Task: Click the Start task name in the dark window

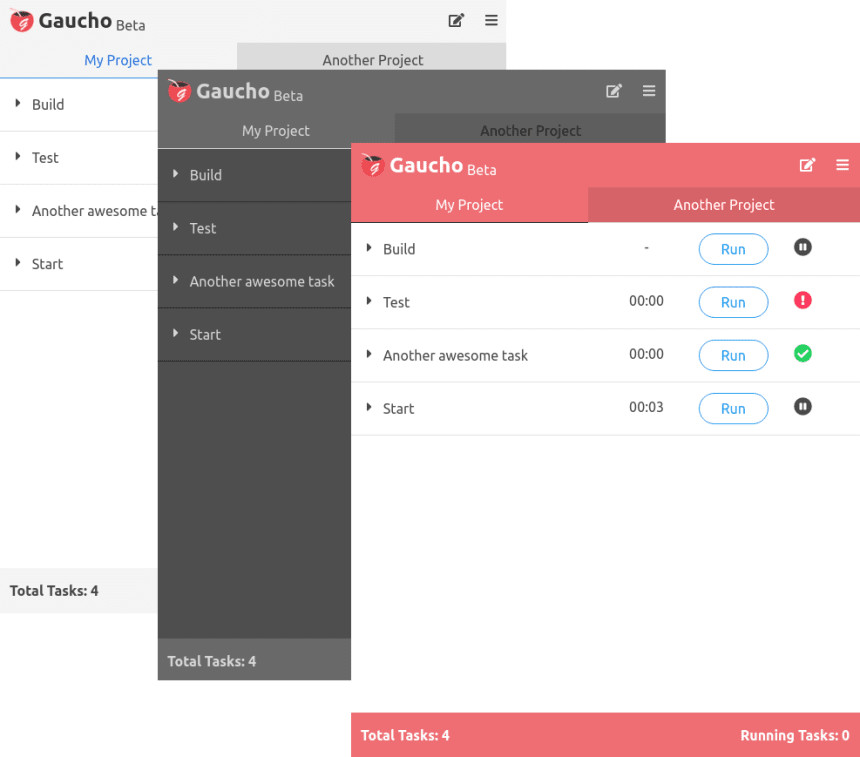Action: [x=205, y=335]
